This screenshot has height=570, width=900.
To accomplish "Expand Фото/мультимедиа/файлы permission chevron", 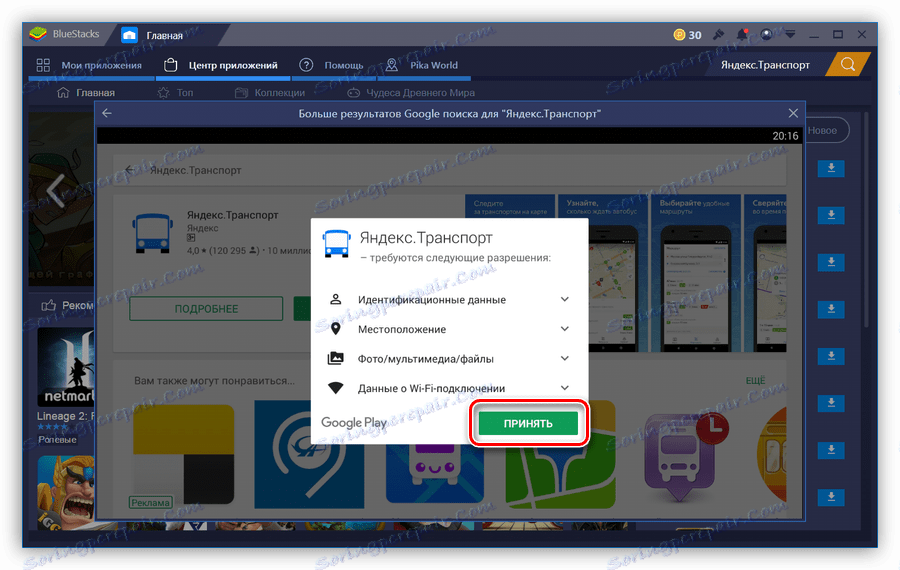I will click(x=565, y=358).
